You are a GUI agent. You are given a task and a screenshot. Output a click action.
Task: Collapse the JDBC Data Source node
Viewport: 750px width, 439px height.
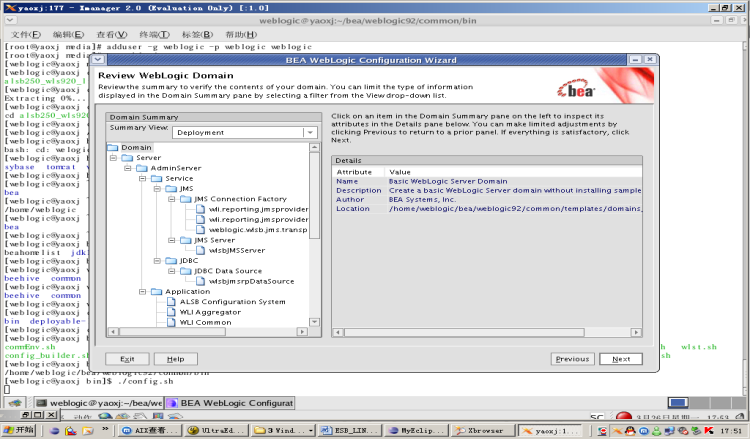click(172, 271)
